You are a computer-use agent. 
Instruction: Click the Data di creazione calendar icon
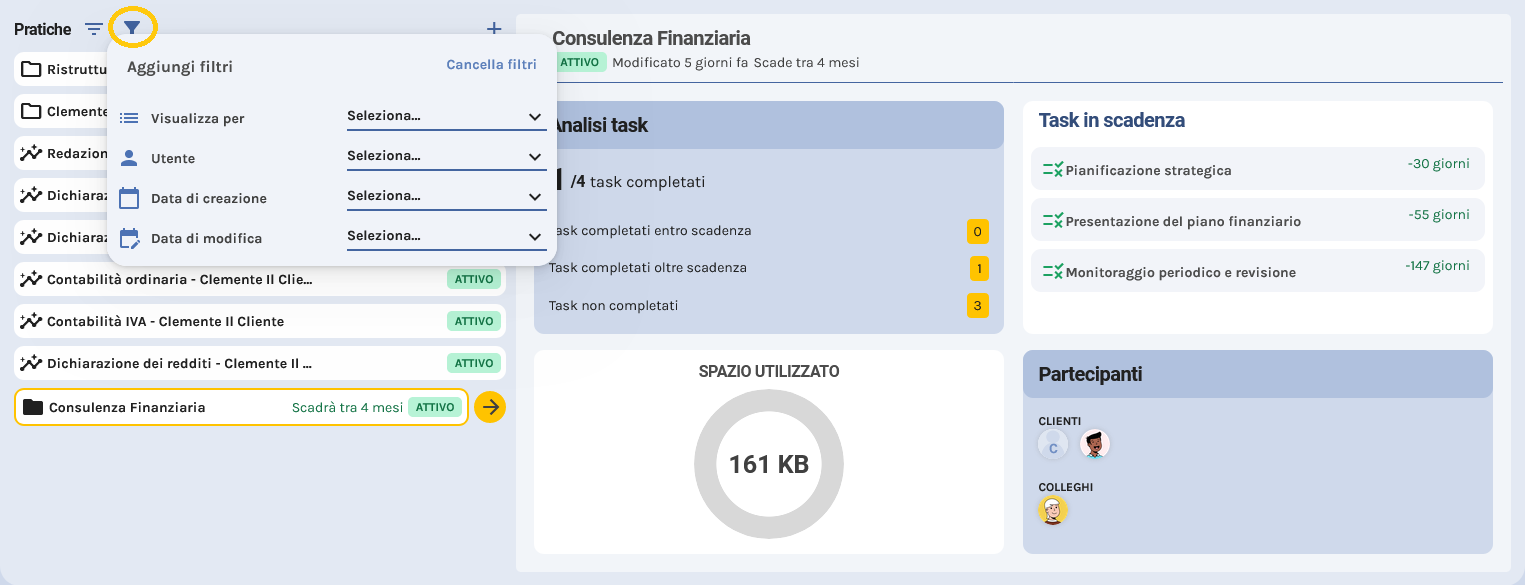(x=129, y=197)
